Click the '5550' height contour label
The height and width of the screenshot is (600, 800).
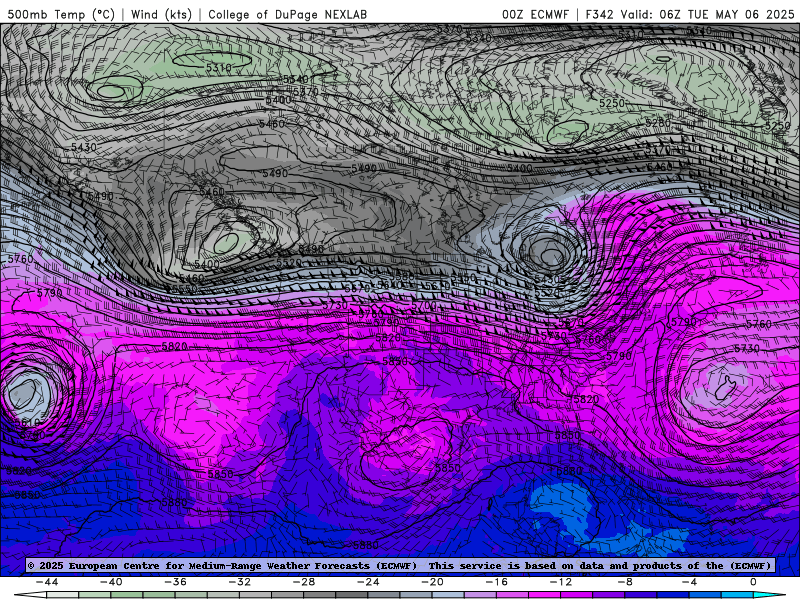[184, 289]
